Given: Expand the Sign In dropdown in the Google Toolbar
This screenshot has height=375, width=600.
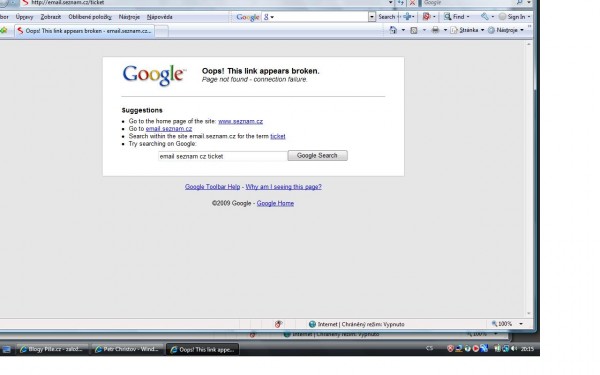Looking at the screenshot, I should pyautogui.click(x=529, y=17).
